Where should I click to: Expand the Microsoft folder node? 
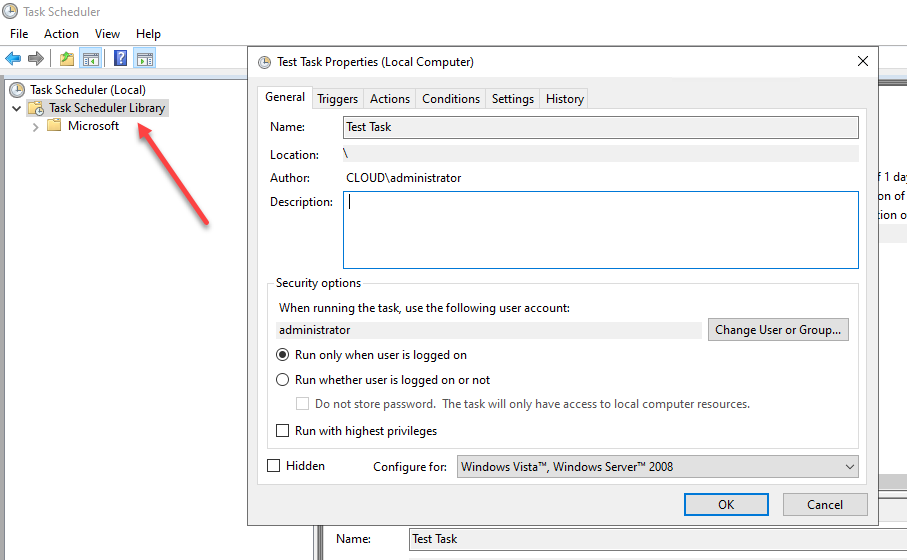click(x=35, y=127)
